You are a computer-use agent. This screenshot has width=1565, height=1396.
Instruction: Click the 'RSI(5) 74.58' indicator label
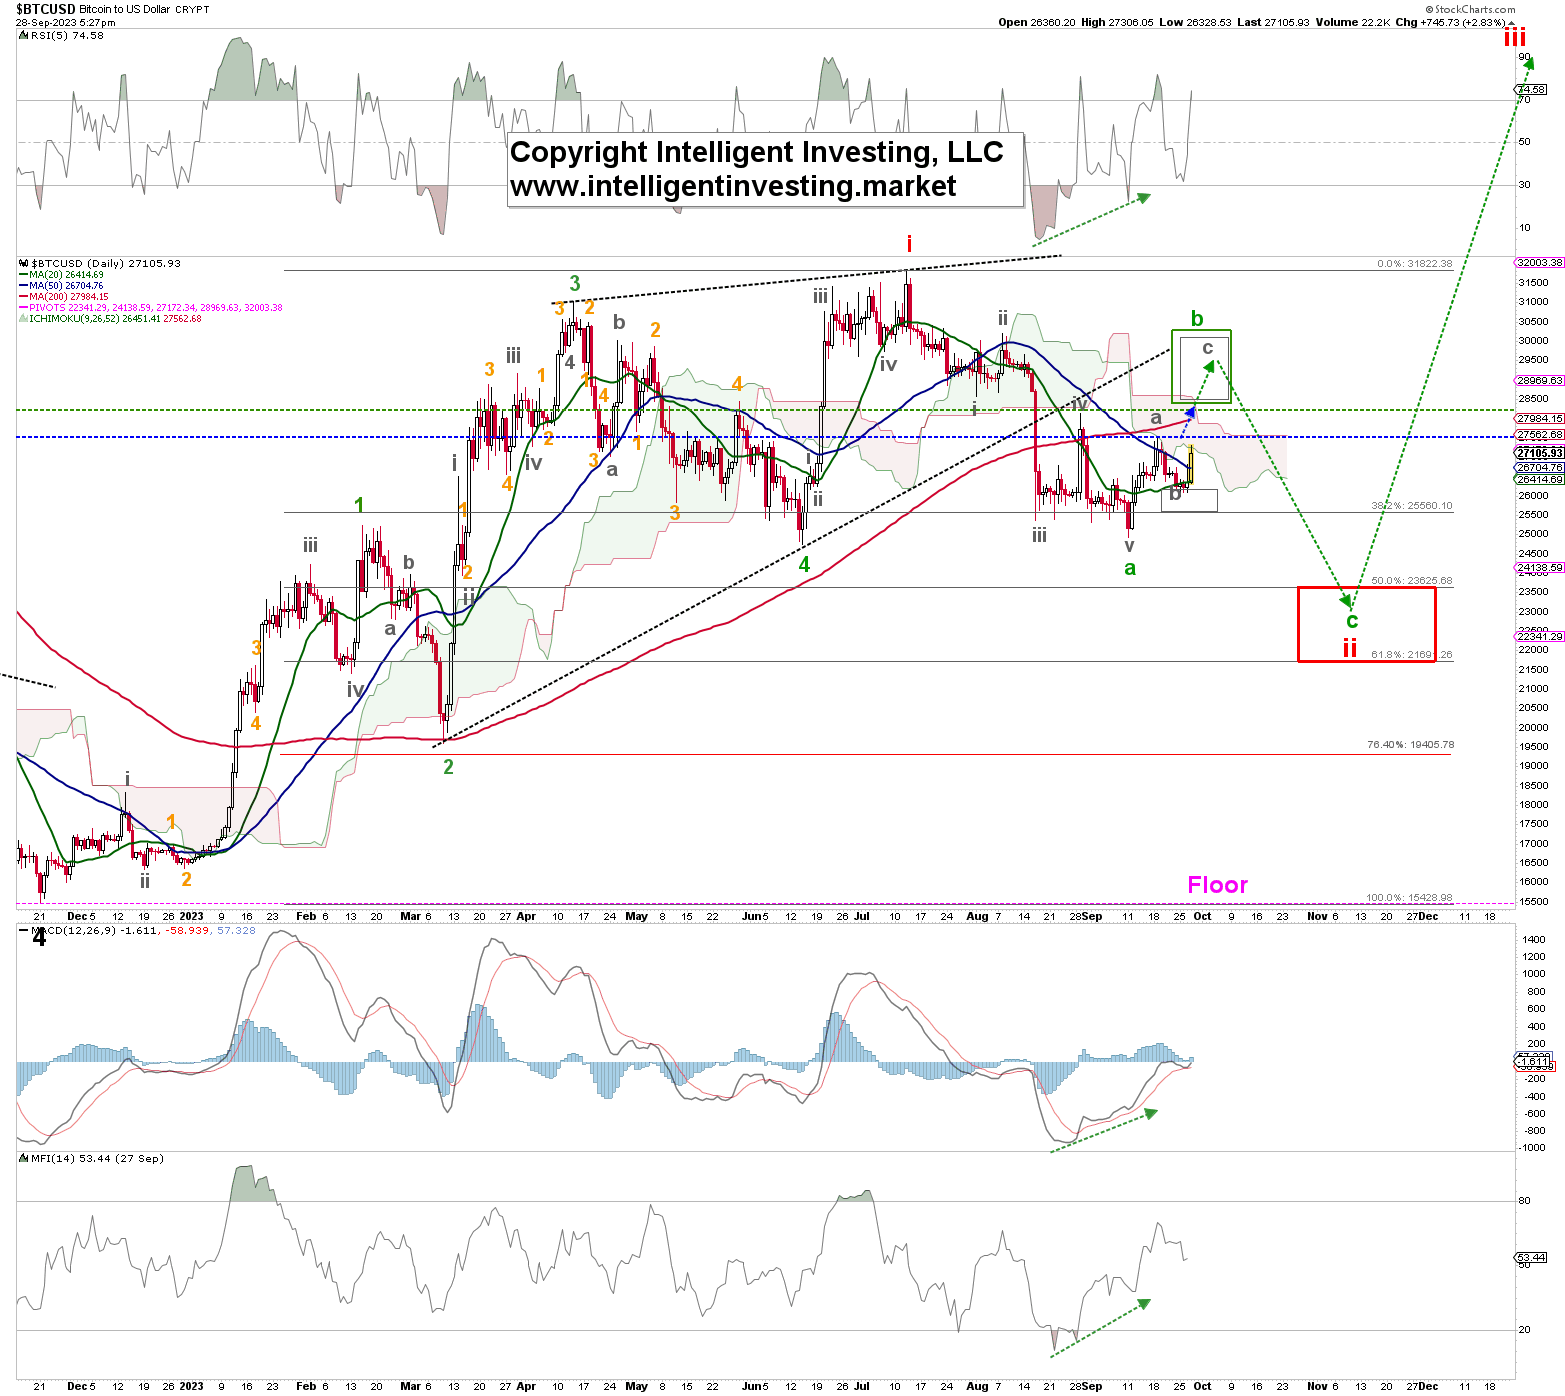tap(67, 35)
